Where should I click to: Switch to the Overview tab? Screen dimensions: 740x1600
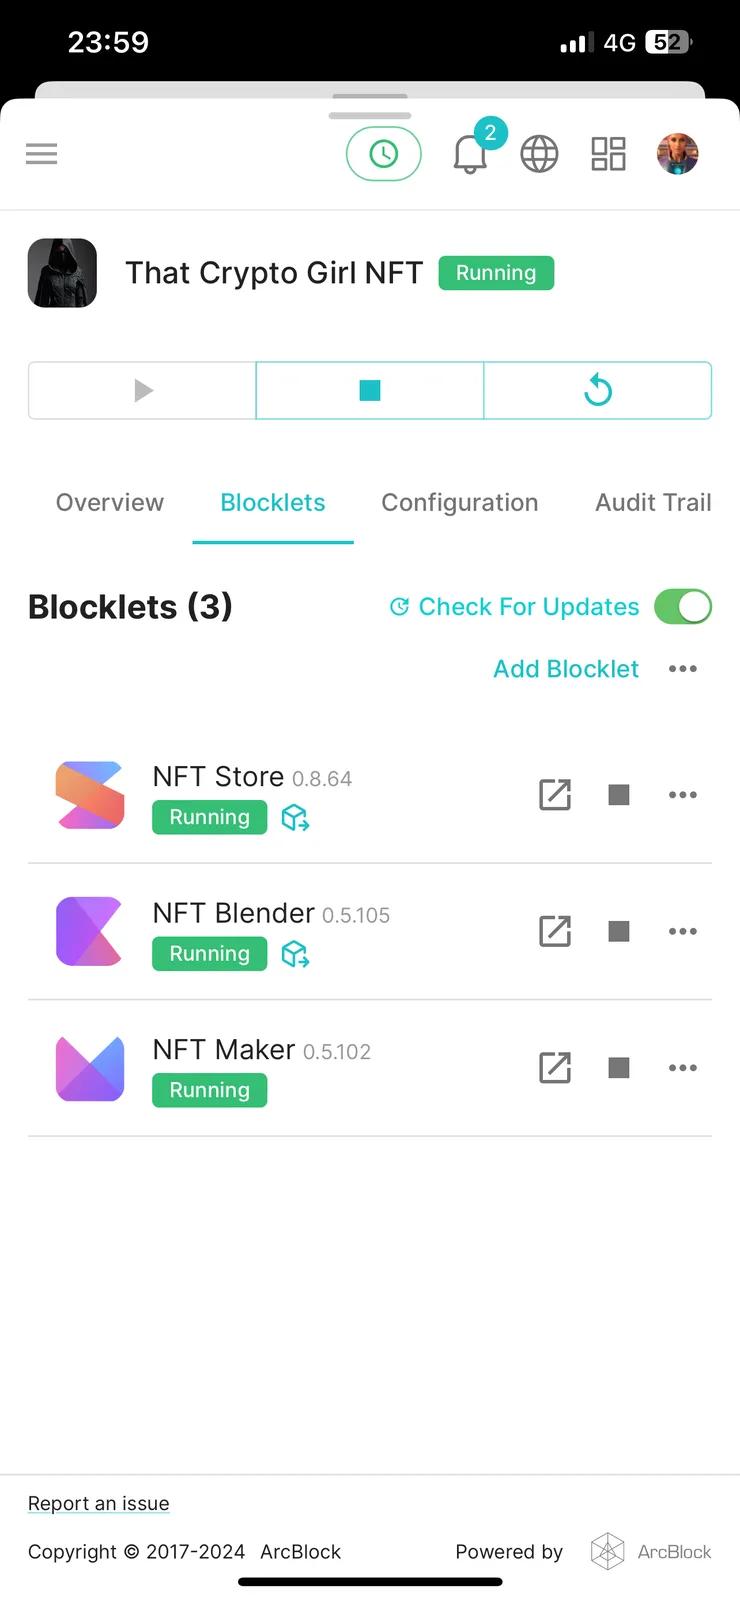(x=110, y=503)
